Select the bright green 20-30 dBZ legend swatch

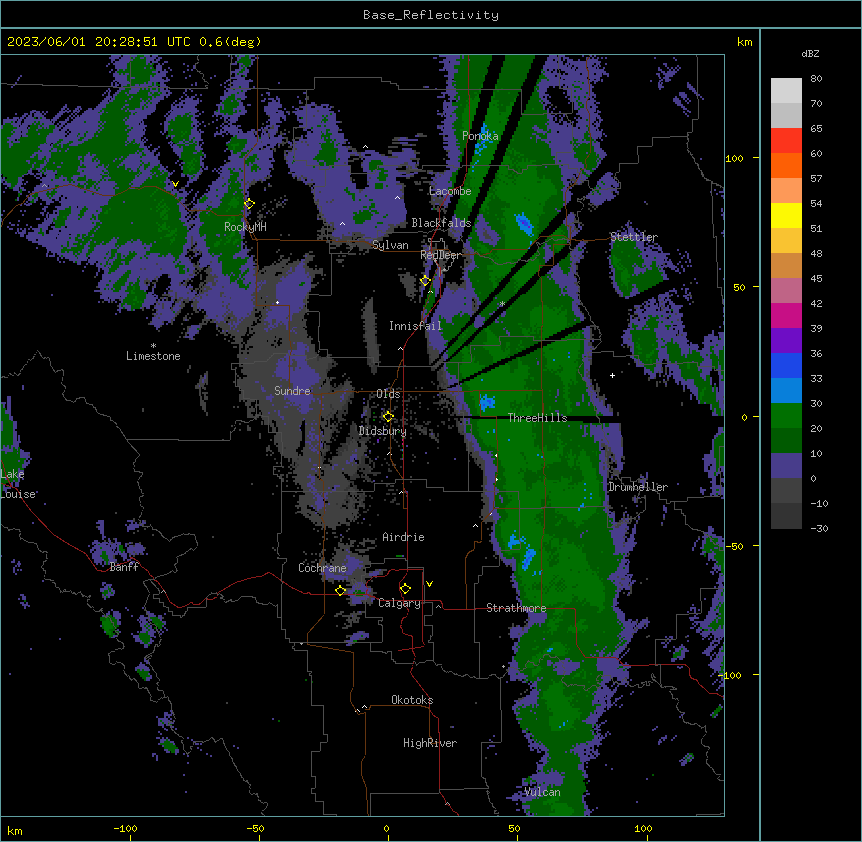[786, 416]
